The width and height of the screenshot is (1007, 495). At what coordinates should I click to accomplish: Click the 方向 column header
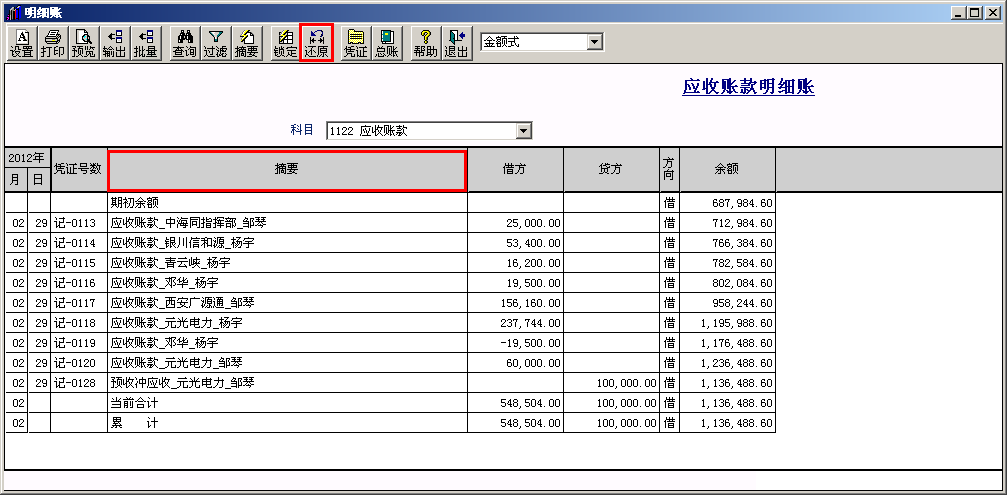click(669, 170)
